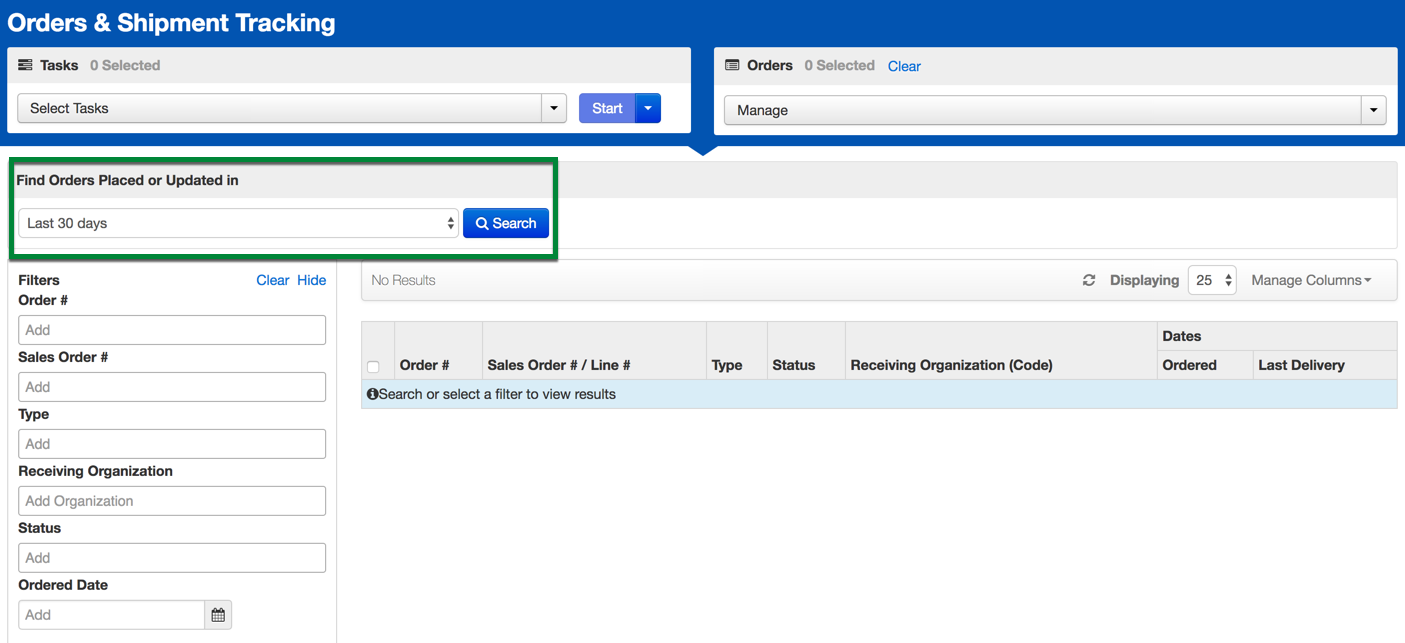Change the Displaying 25 rows selector
The image size is (1405, 643).
point(1212,281)
